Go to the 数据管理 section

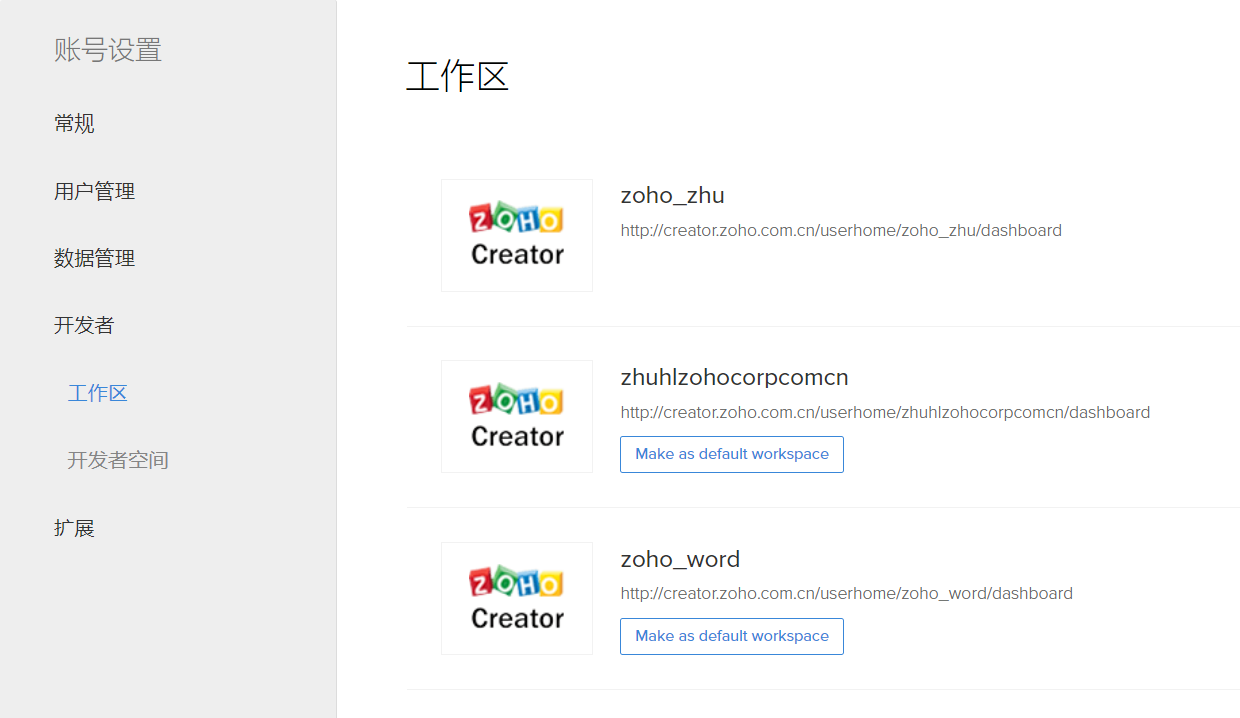94,258
